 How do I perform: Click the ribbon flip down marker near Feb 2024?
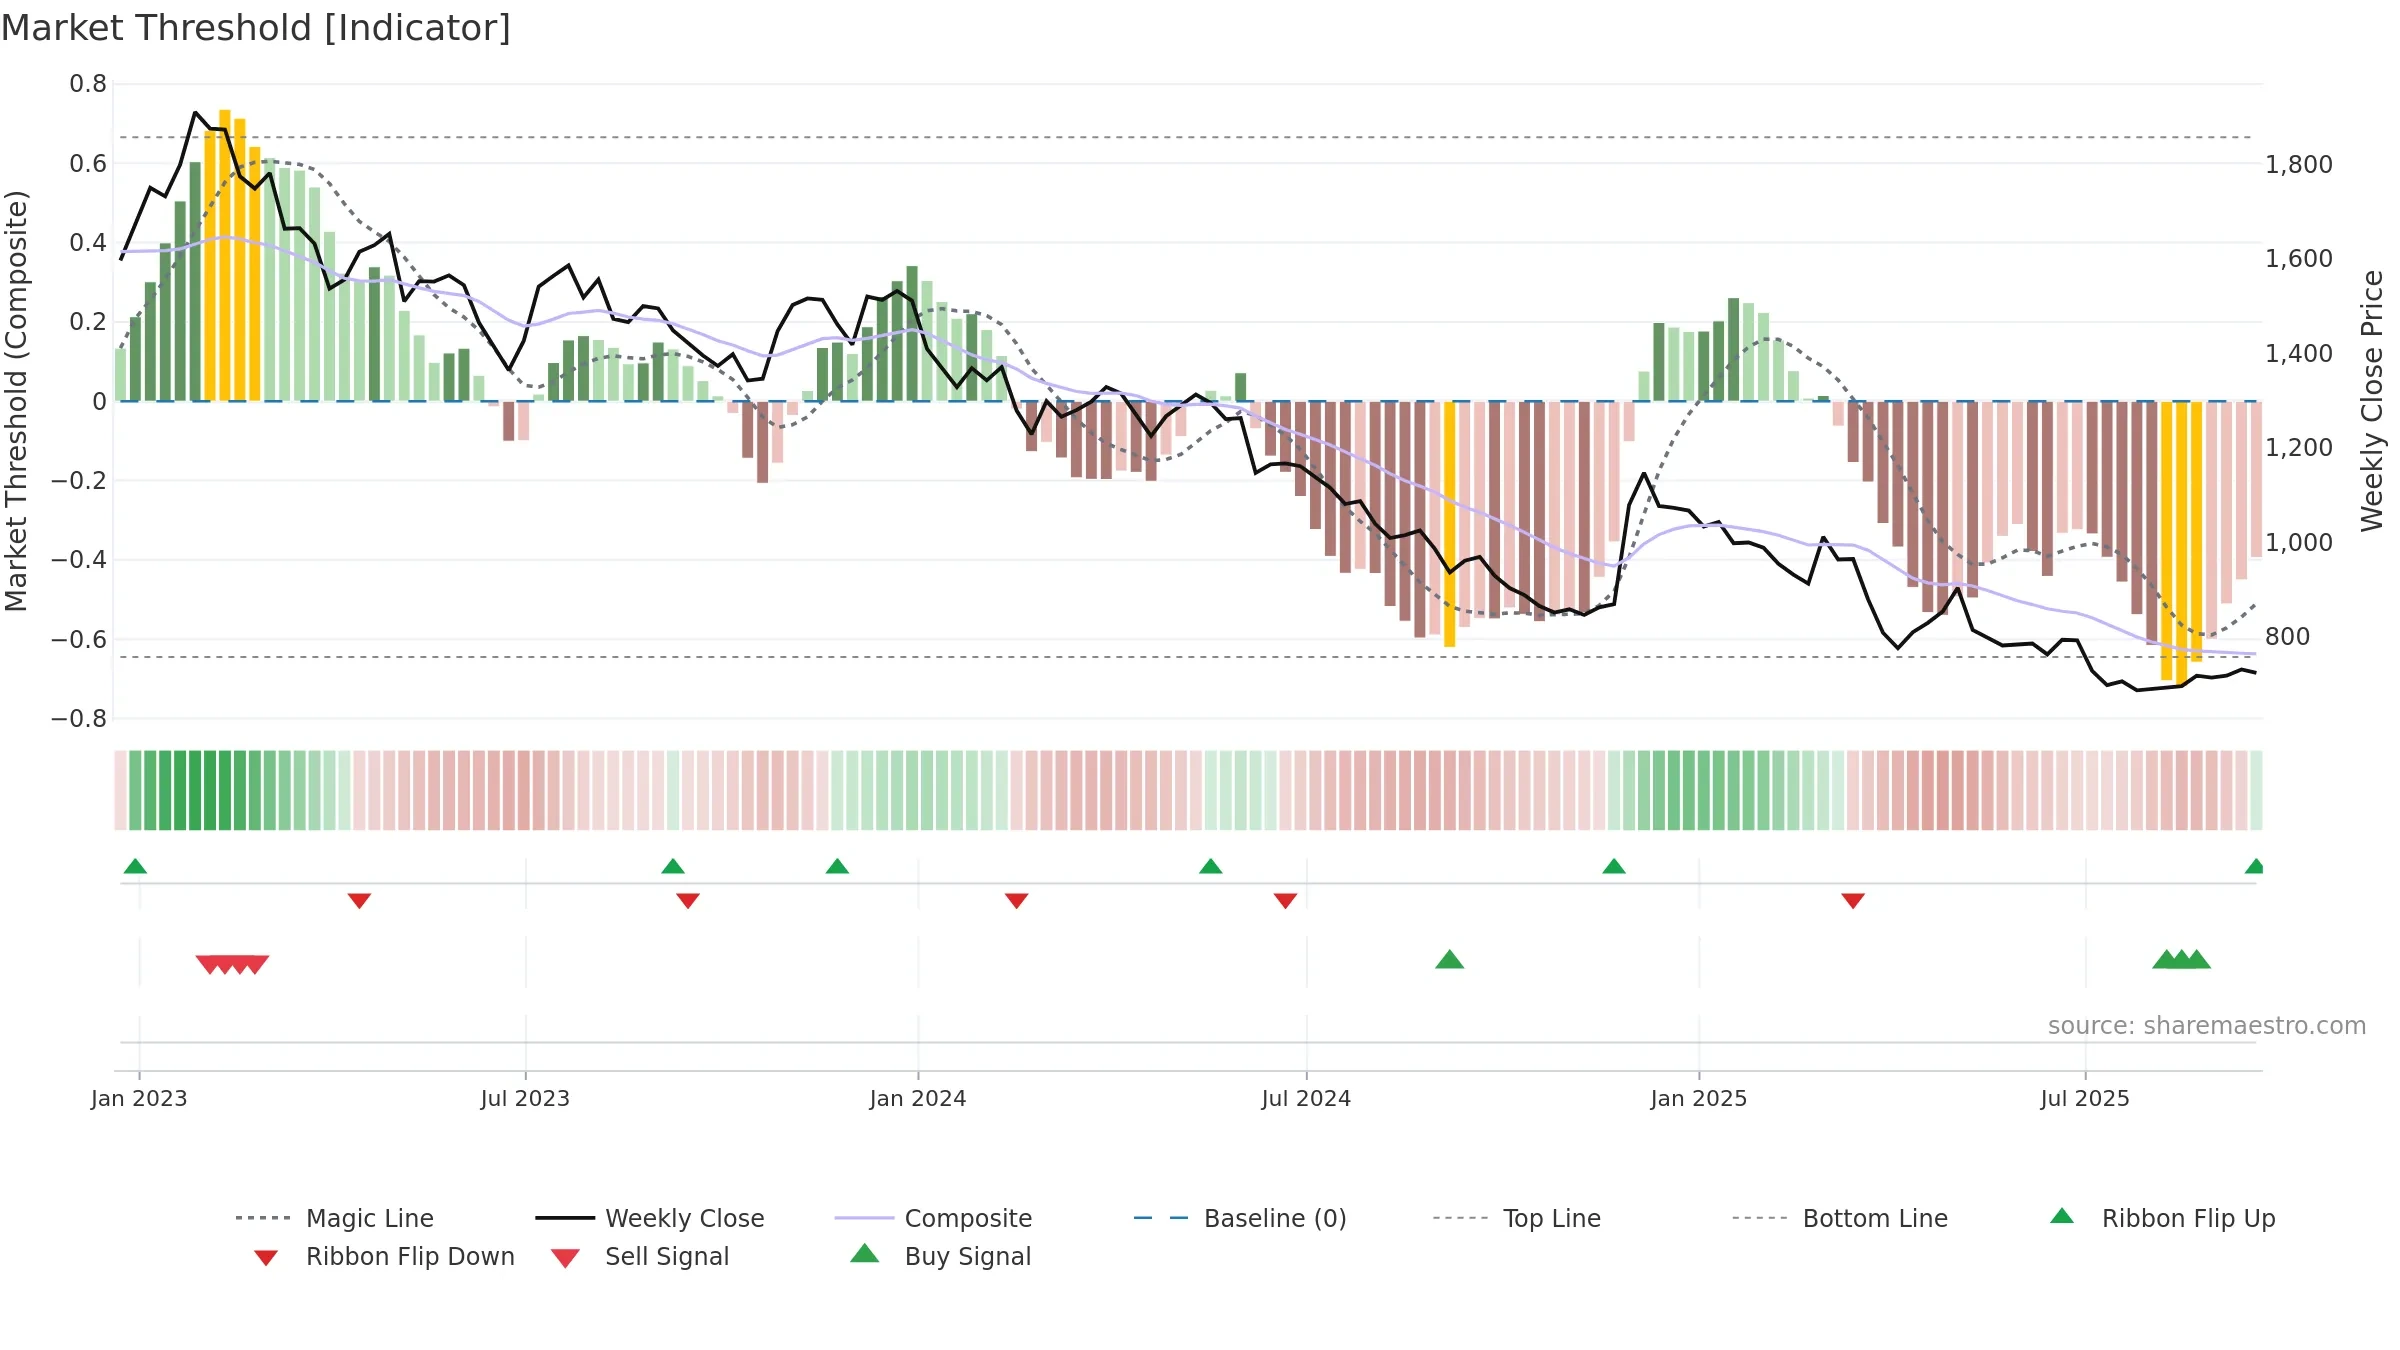[1017, 901]
